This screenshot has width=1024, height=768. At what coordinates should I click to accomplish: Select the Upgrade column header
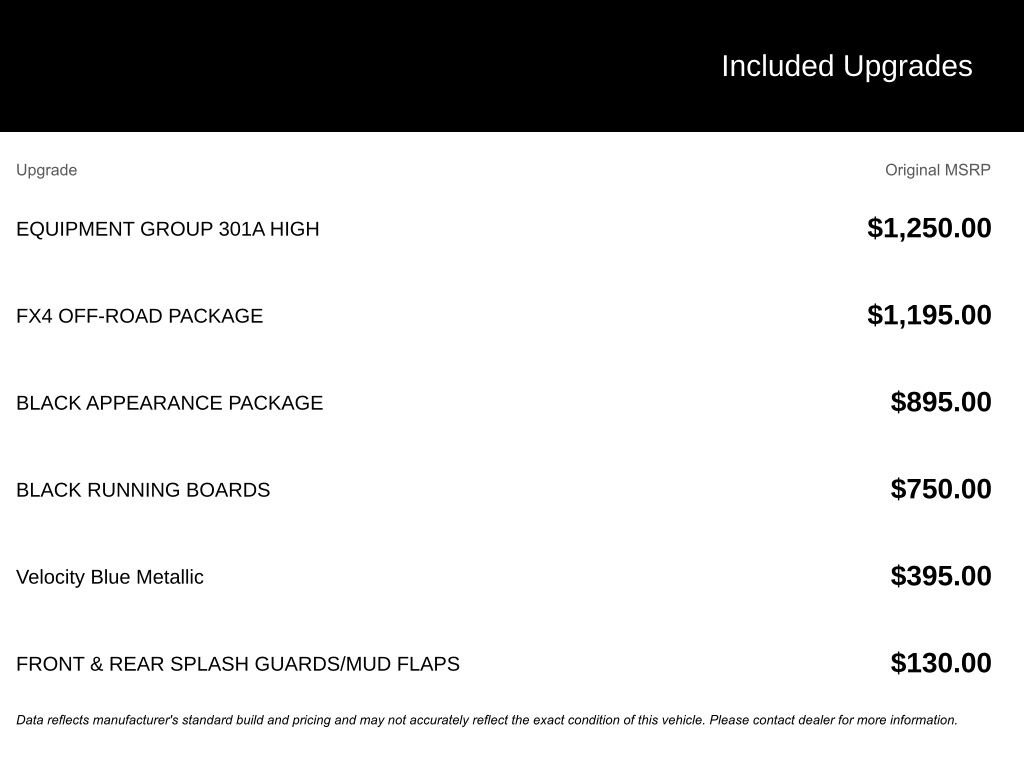point(46,170)
